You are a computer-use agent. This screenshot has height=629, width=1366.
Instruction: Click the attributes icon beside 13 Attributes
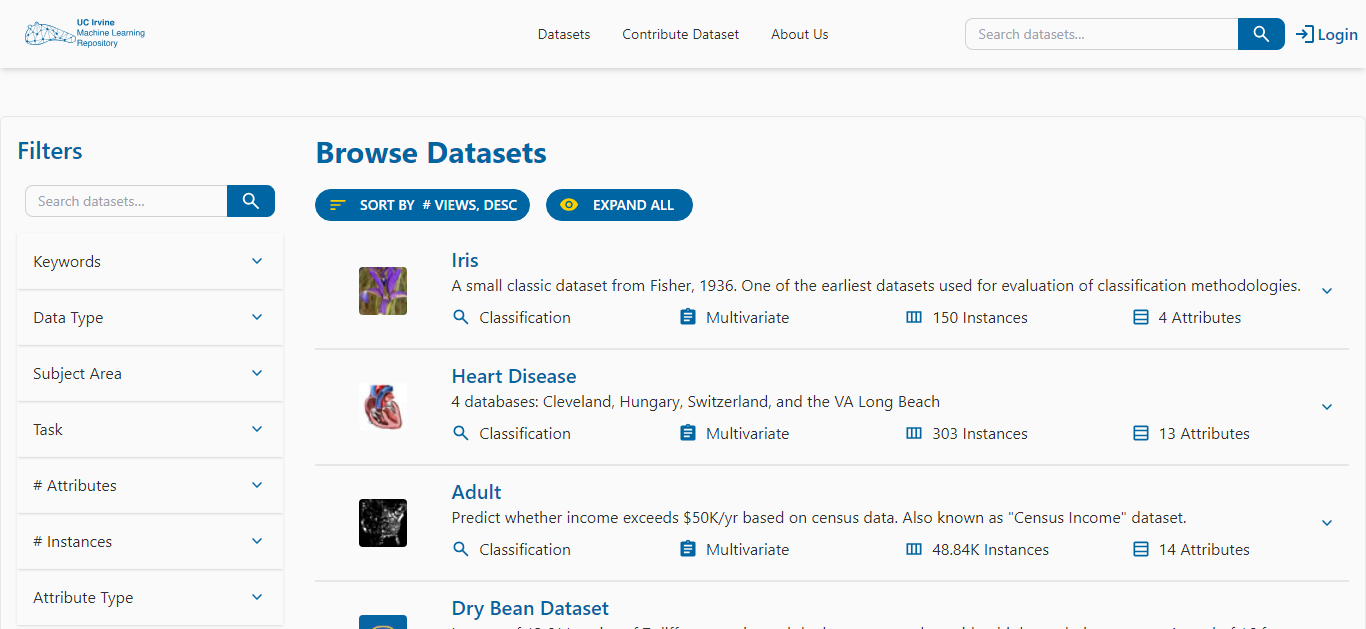[x=1140, y=433]
